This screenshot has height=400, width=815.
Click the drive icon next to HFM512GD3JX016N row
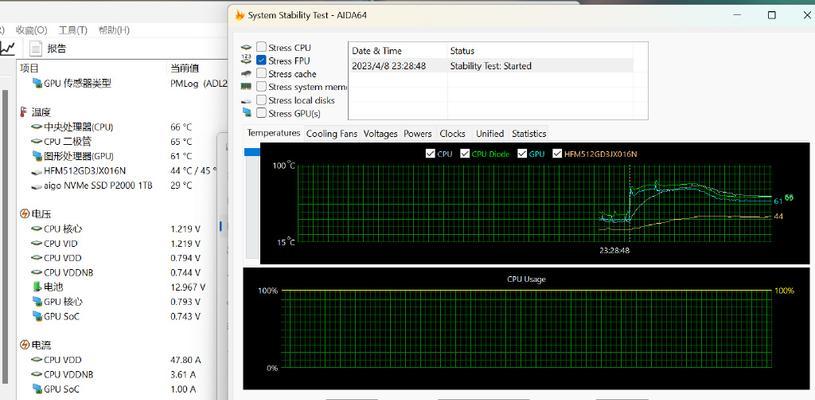37,171
